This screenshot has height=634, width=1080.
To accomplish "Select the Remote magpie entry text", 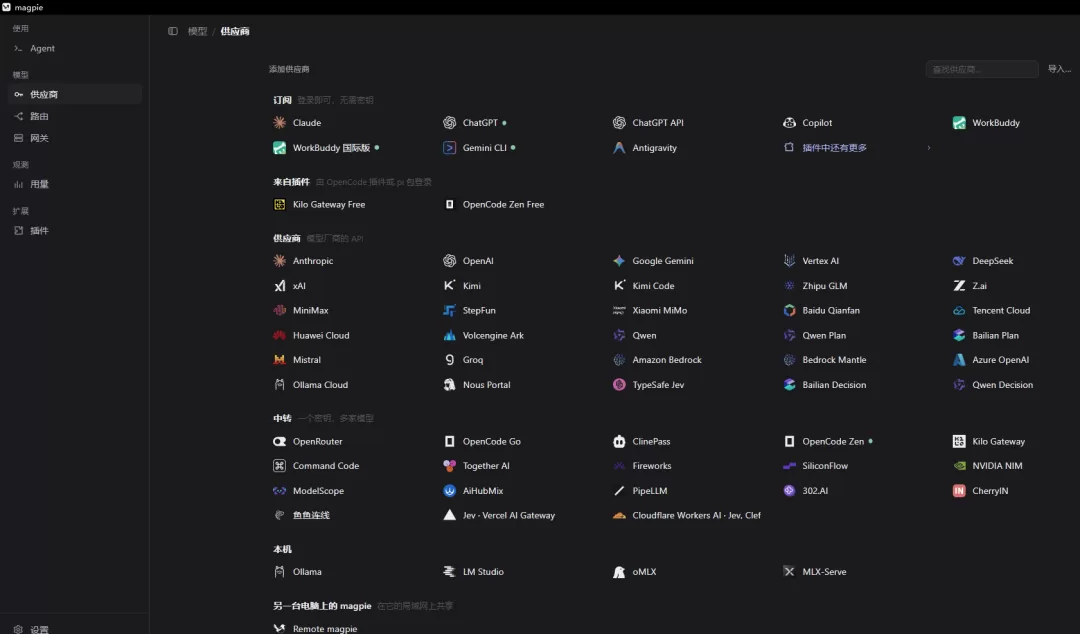I will coord(325,628).
